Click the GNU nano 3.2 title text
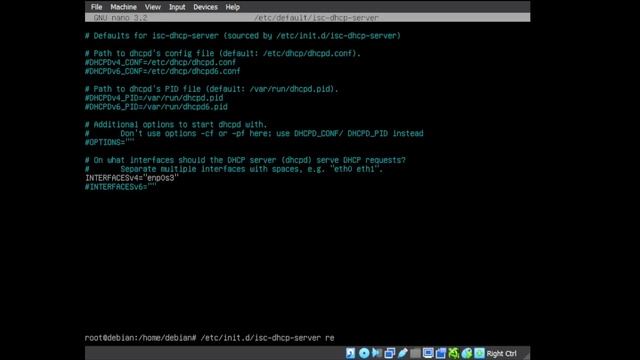The image size is (640, 360). (x=120, y=18)
